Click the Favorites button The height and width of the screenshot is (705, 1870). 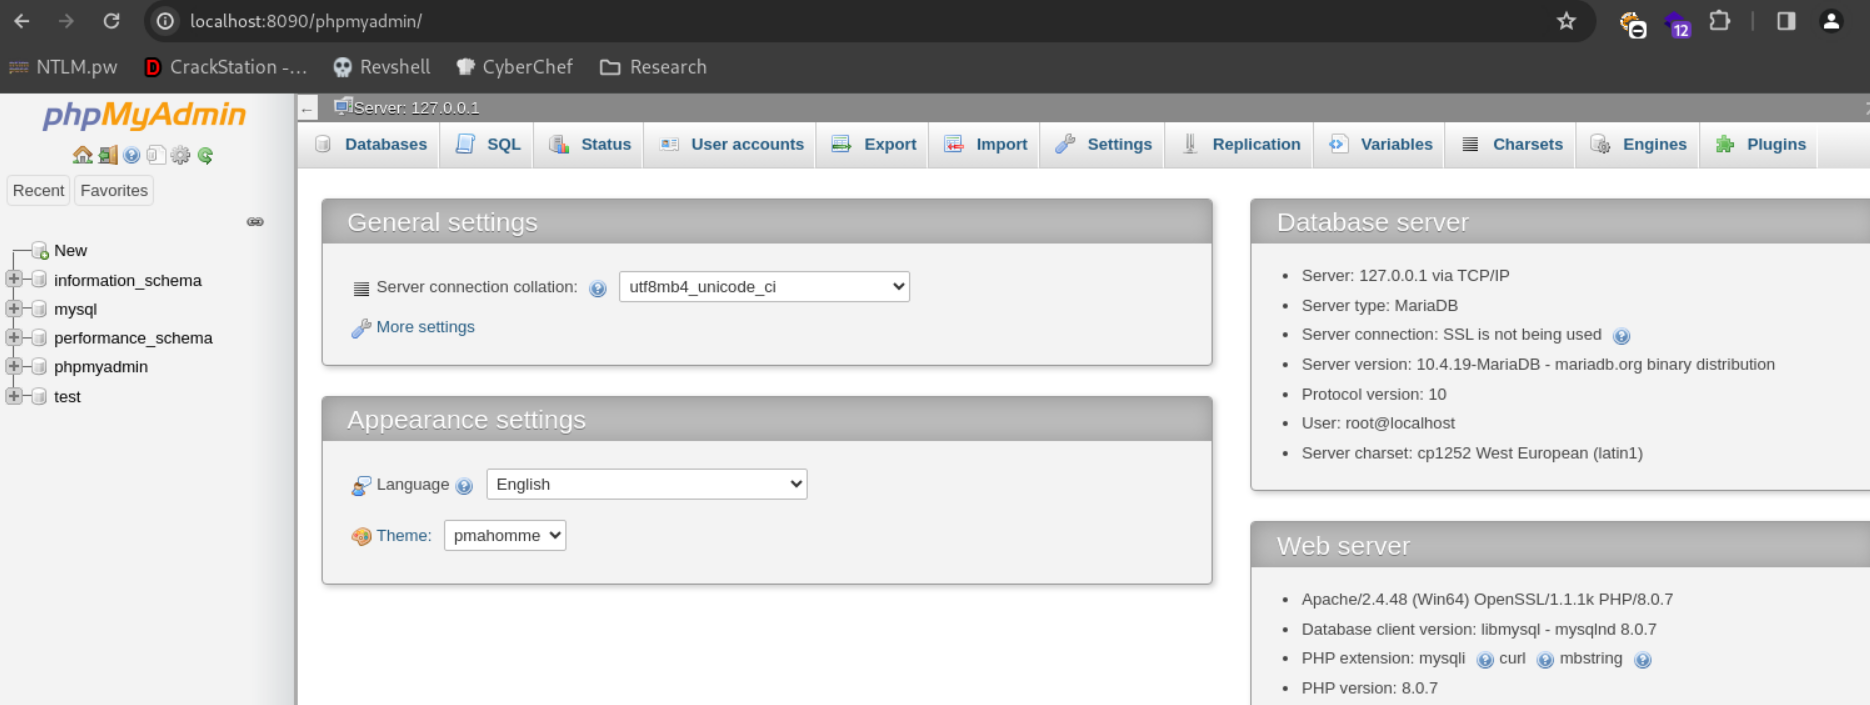click(x=114, y=190)
